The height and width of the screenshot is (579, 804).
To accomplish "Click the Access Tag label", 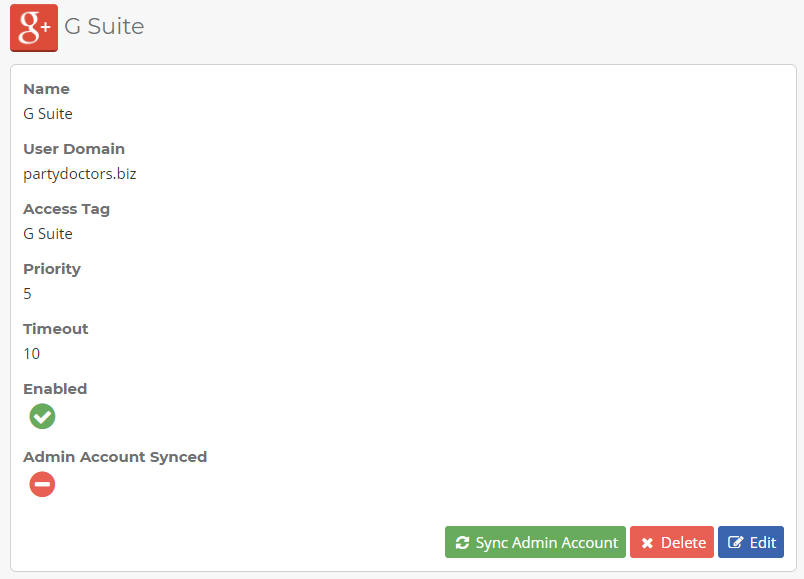I will click(x=66, y=209).
